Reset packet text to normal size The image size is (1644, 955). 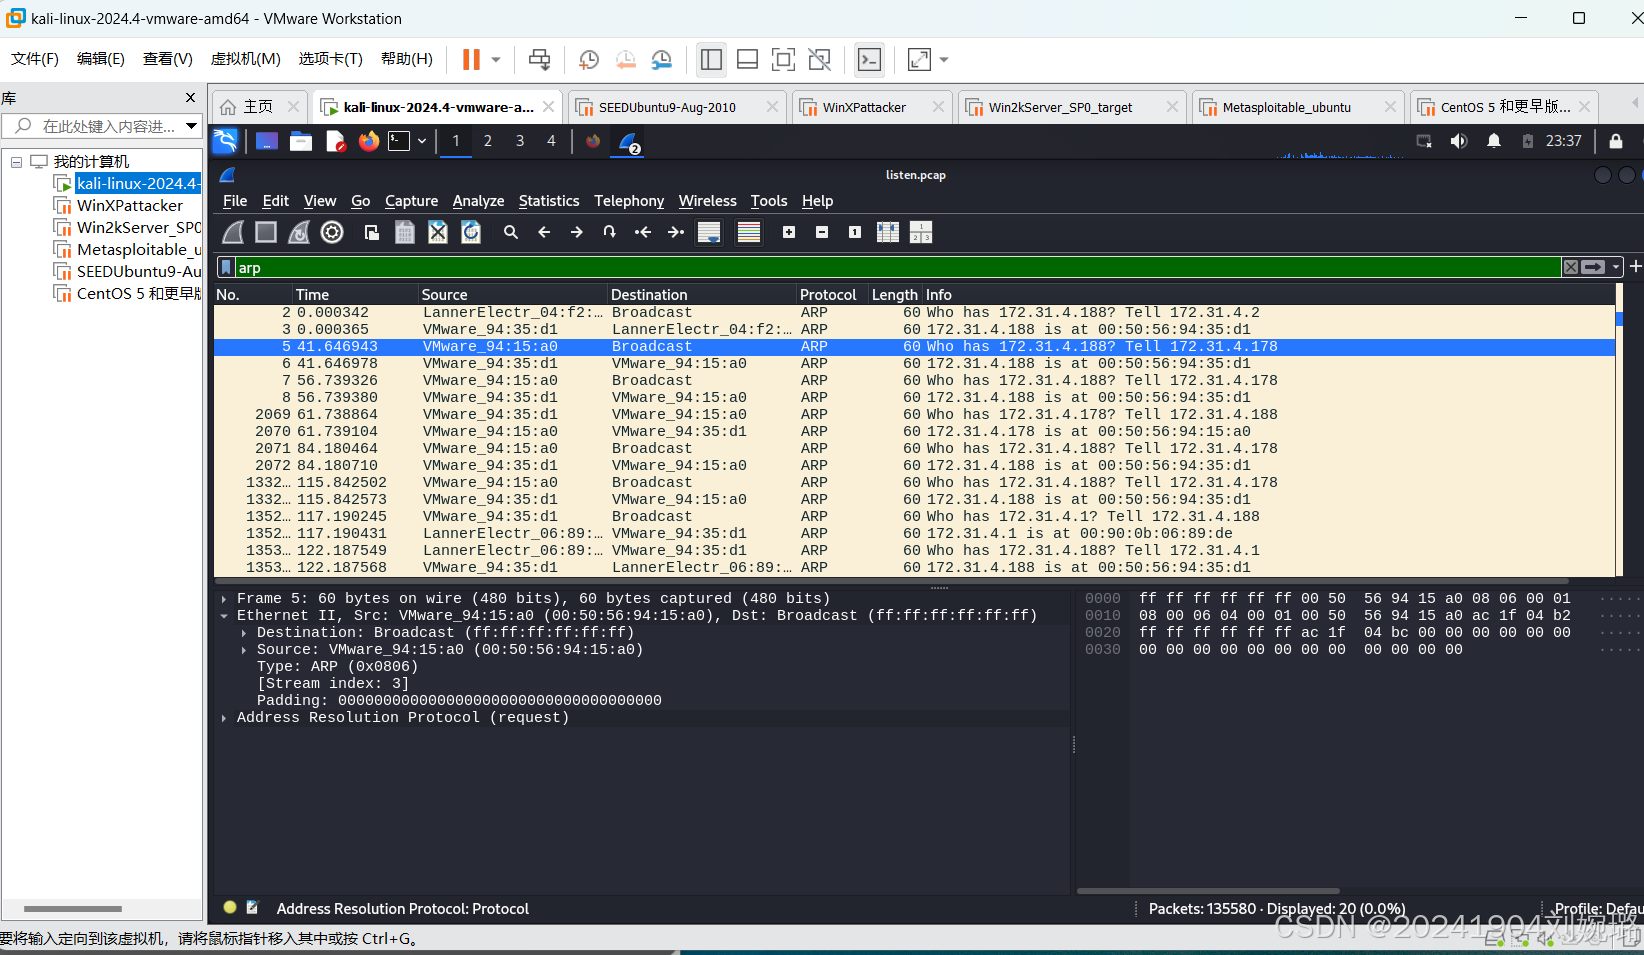(855, 232)
